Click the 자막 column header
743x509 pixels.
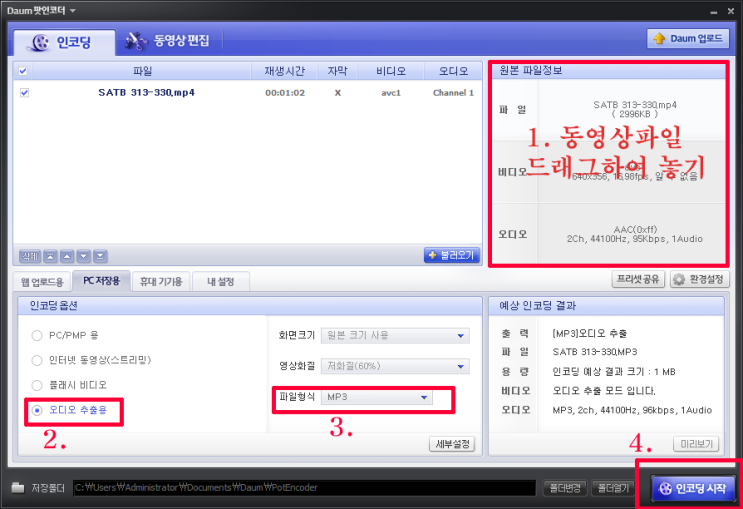click(337, 71)
